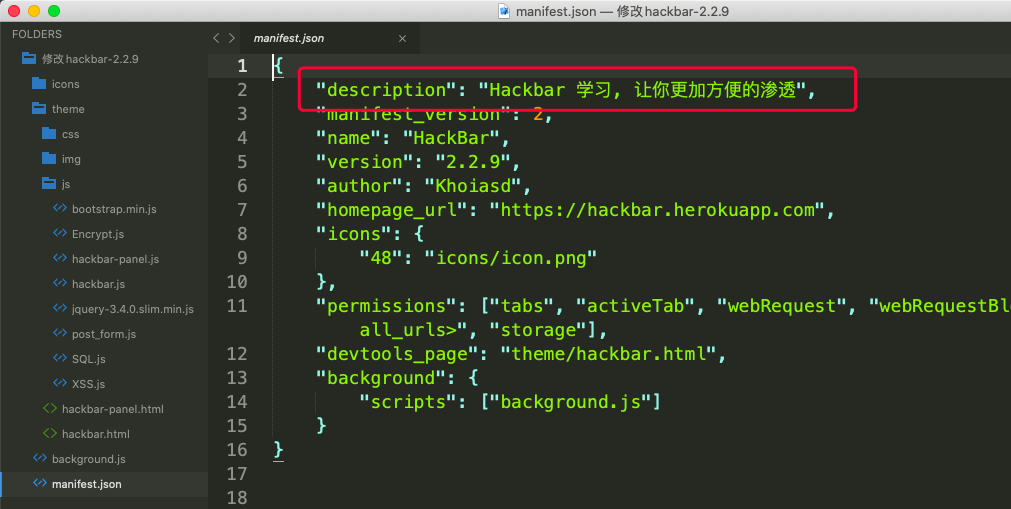Click the "2.2.9" version value

tap(473, 162)
